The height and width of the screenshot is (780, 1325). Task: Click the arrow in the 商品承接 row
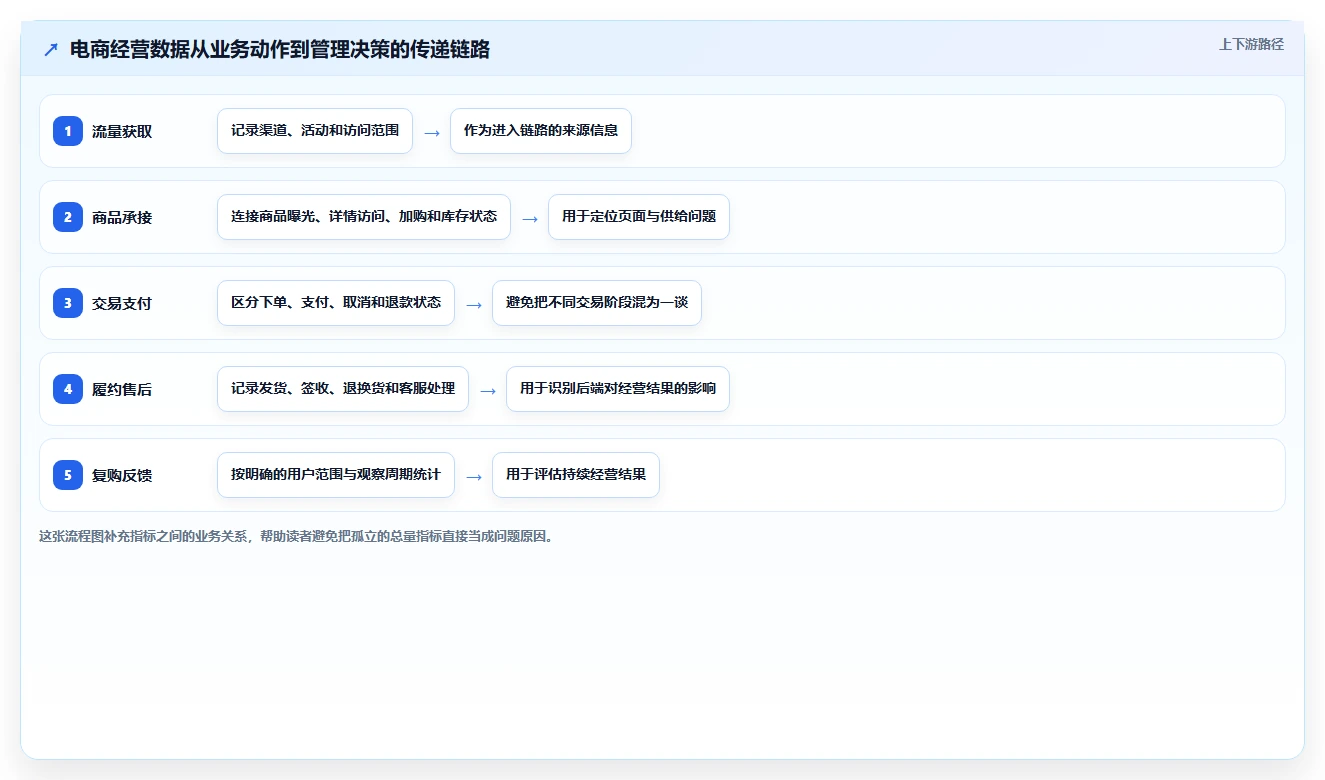point(530,218)
